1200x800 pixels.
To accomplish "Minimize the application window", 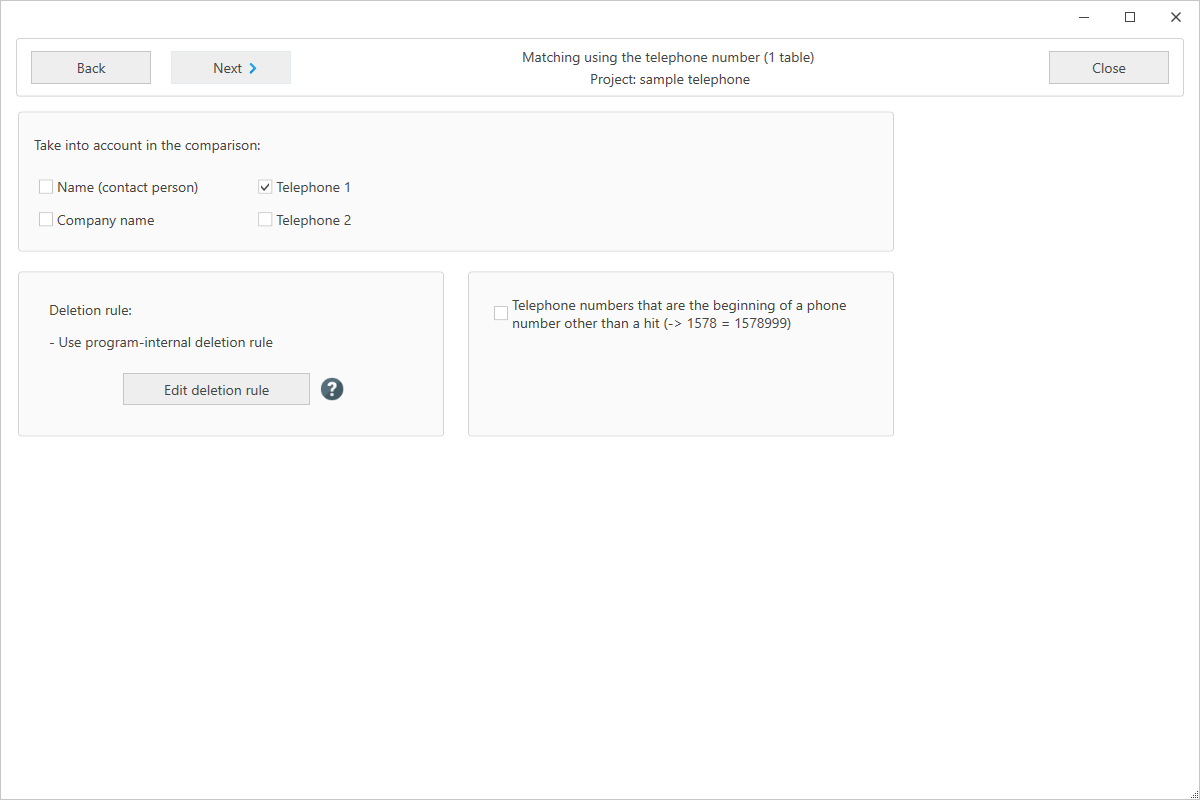I will tap(1084, 17).
